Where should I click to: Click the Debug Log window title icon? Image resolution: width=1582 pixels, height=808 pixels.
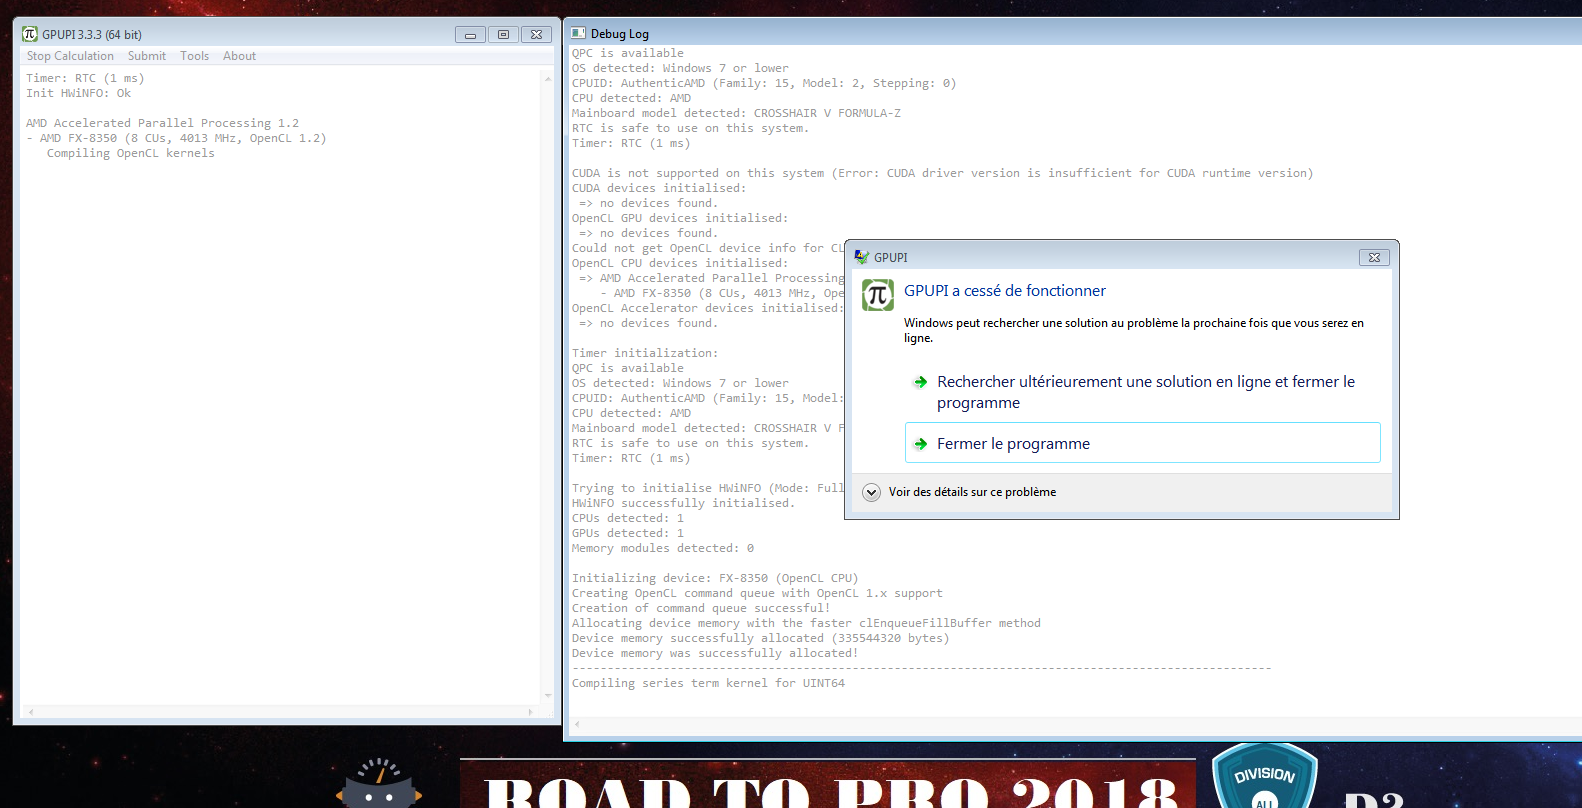coord(578,33)
